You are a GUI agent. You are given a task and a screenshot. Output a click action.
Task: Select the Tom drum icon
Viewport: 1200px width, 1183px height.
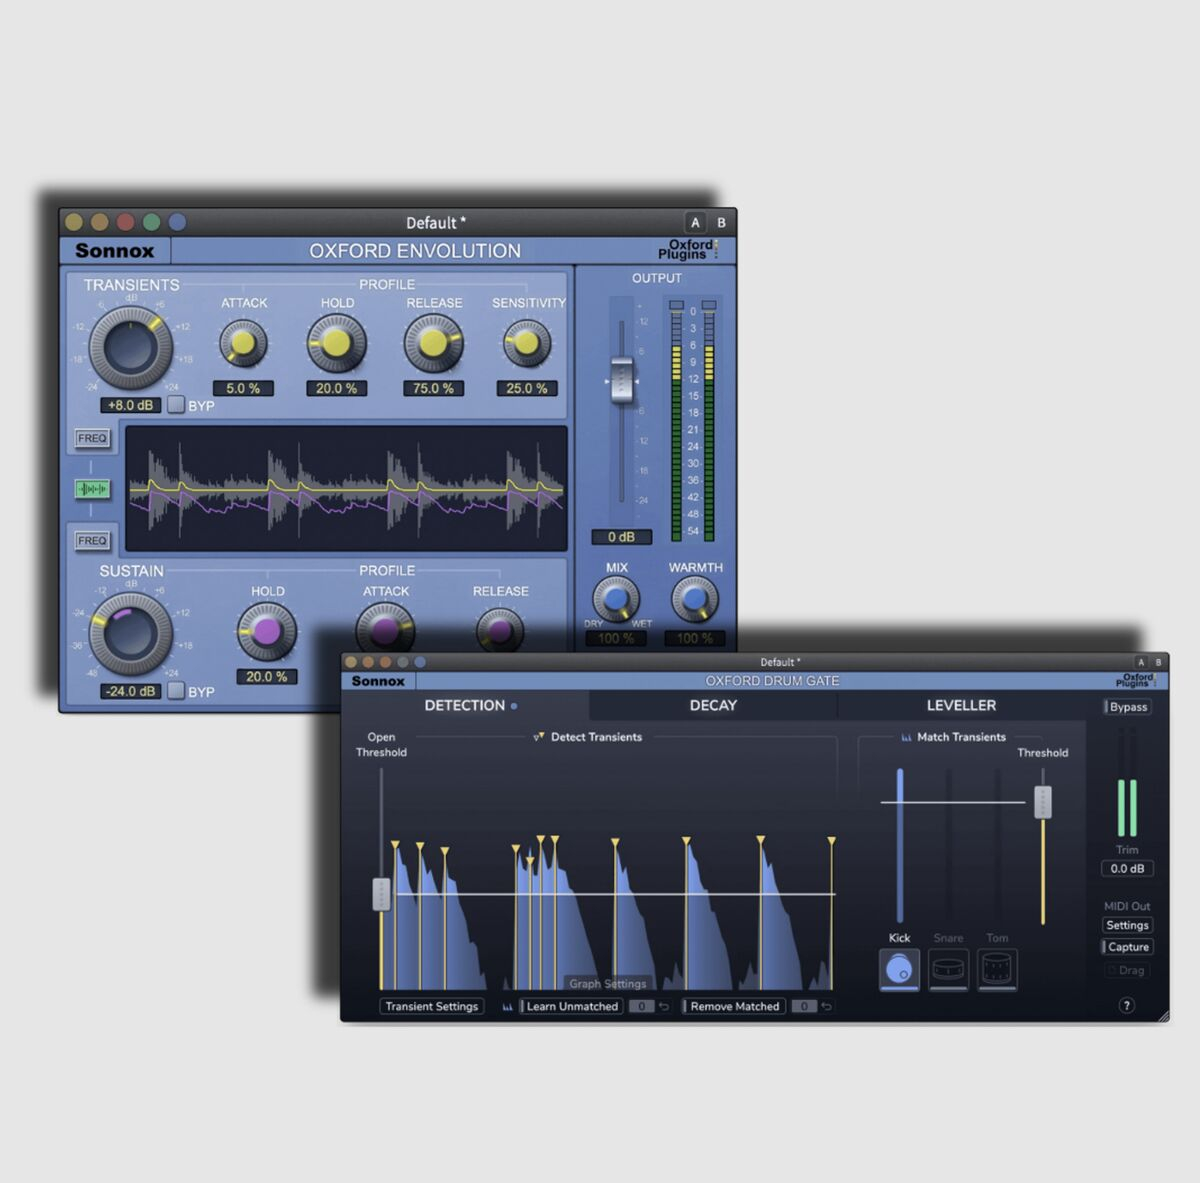coord(997,969)
